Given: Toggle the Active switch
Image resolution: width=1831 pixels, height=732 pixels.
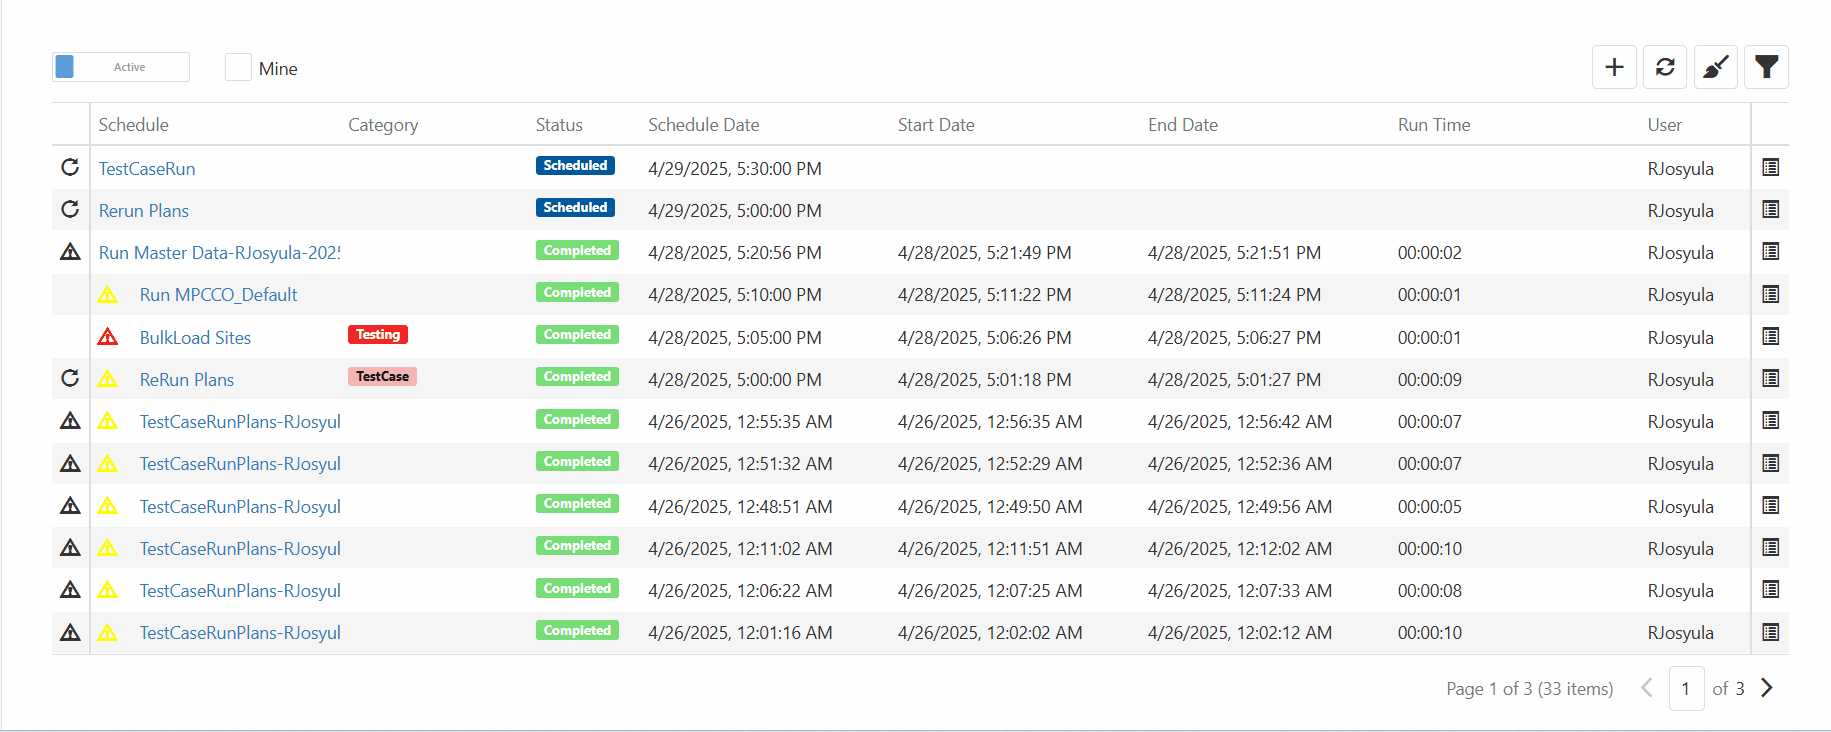Looking at the screenshot, I should (x=121, y=67).
